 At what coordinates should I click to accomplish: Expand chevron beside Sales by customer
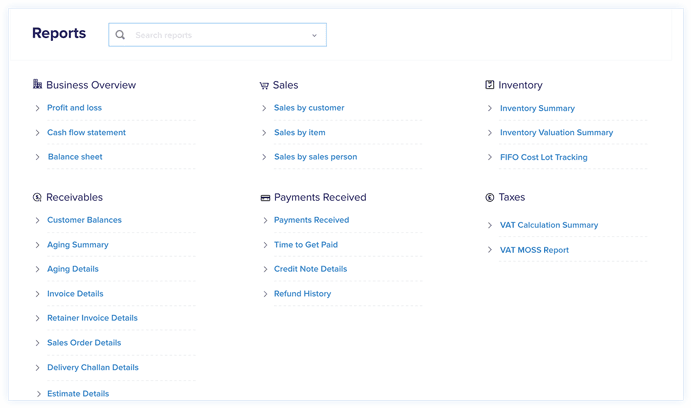pyautogui.click(x=264, y=108)
